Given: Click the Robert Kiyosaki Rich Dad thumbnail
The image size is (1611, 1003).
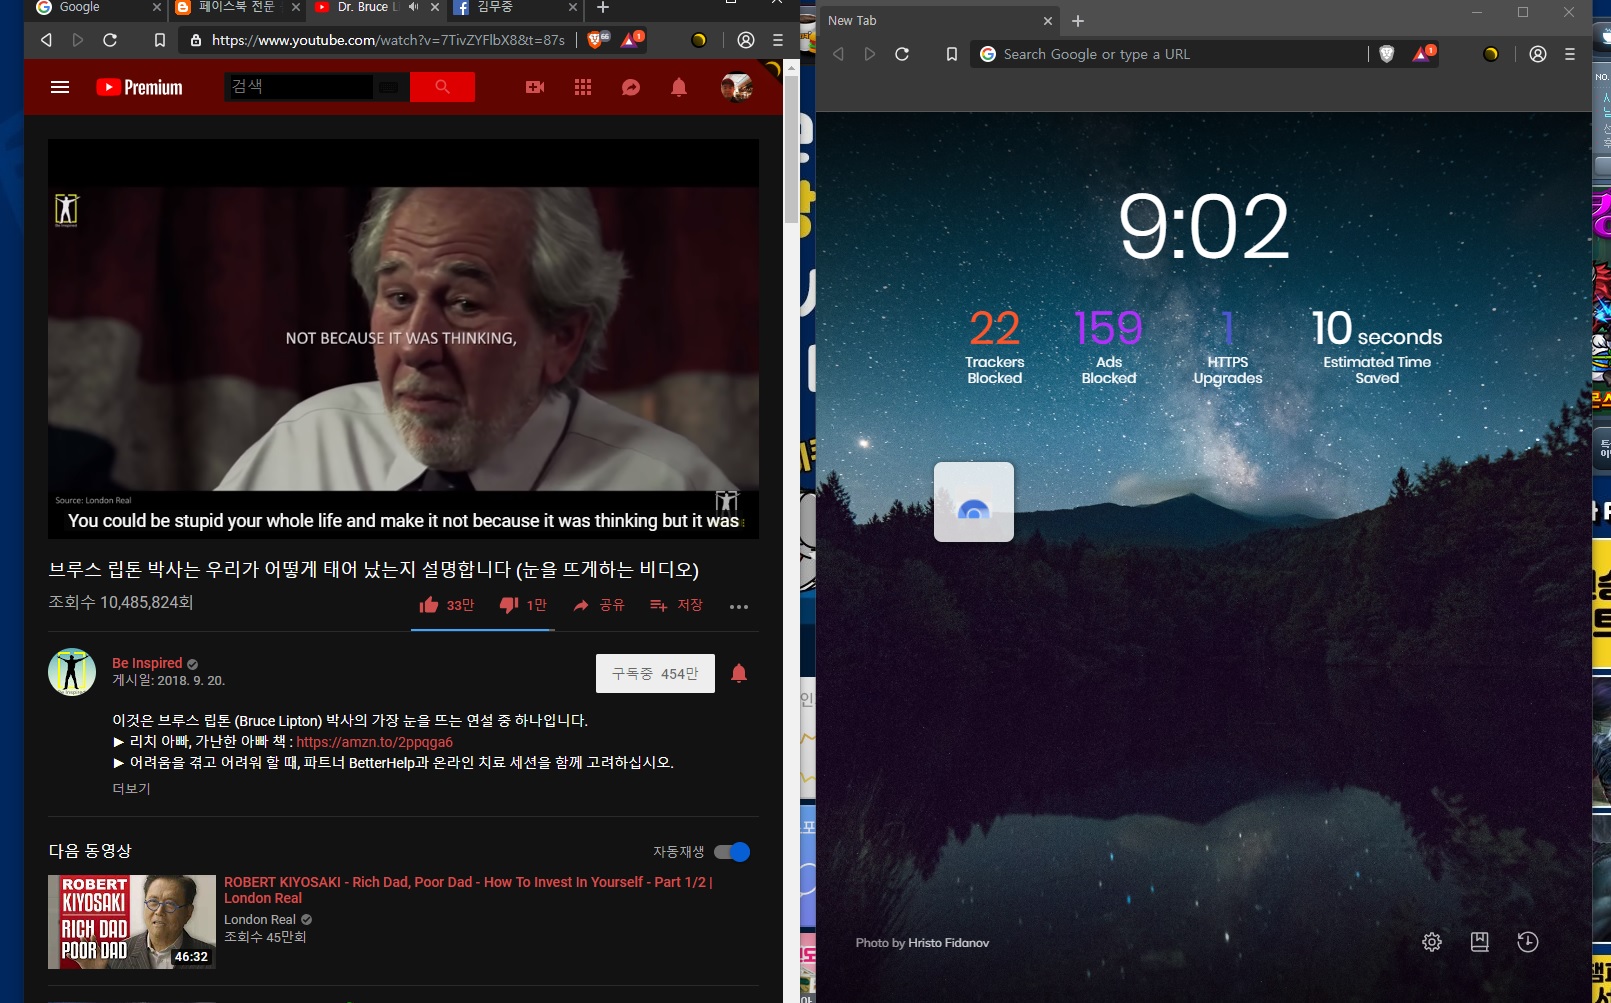Looking at the screenshot, I should pyautogui.click(x=132, y=922).
